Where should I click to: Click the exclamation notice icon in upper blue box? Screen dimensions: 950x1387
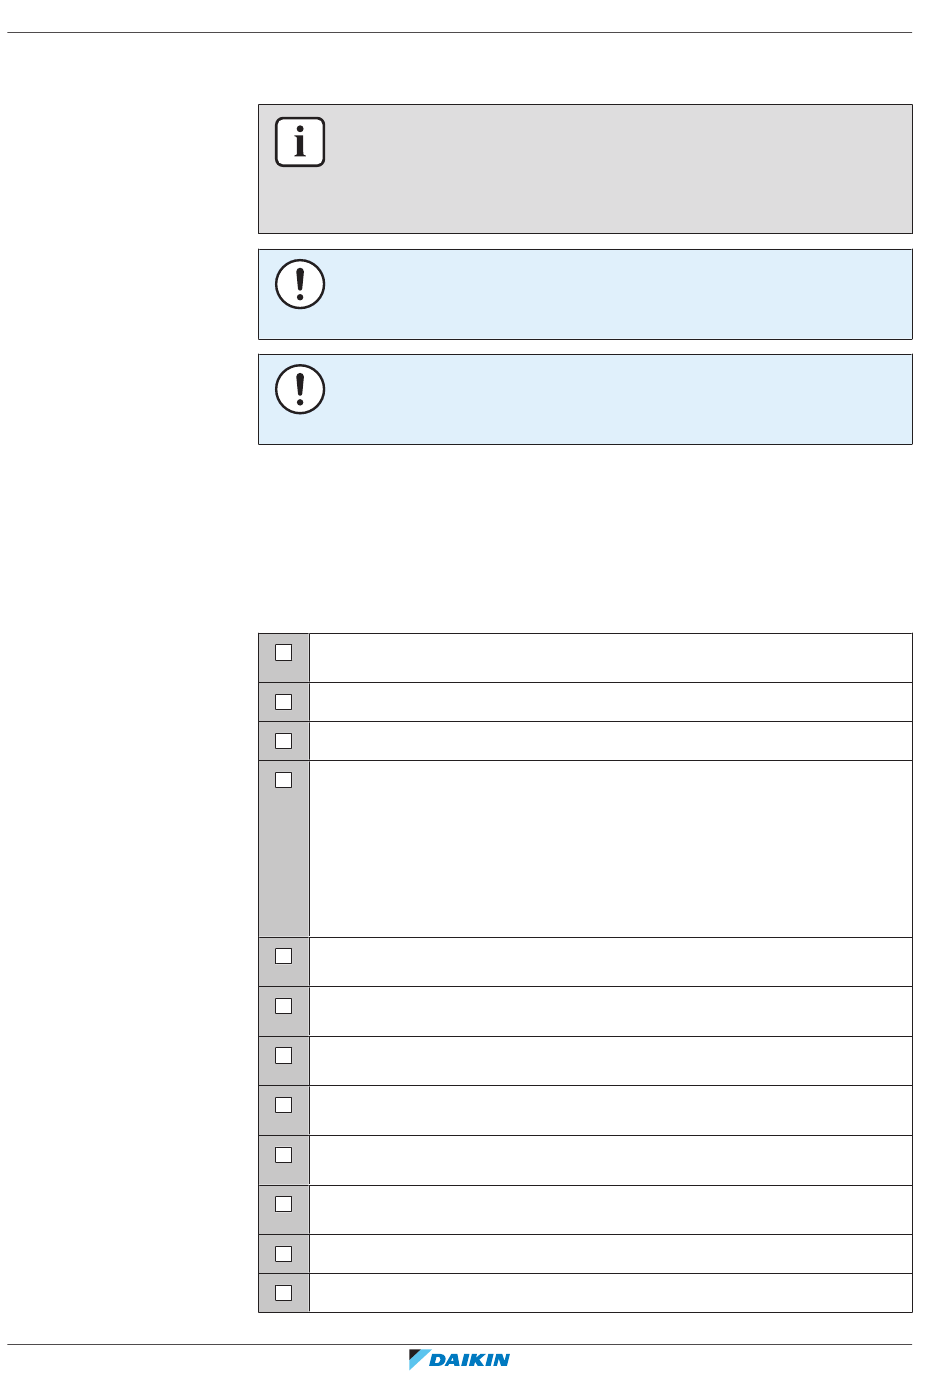[x=300, y=284]
